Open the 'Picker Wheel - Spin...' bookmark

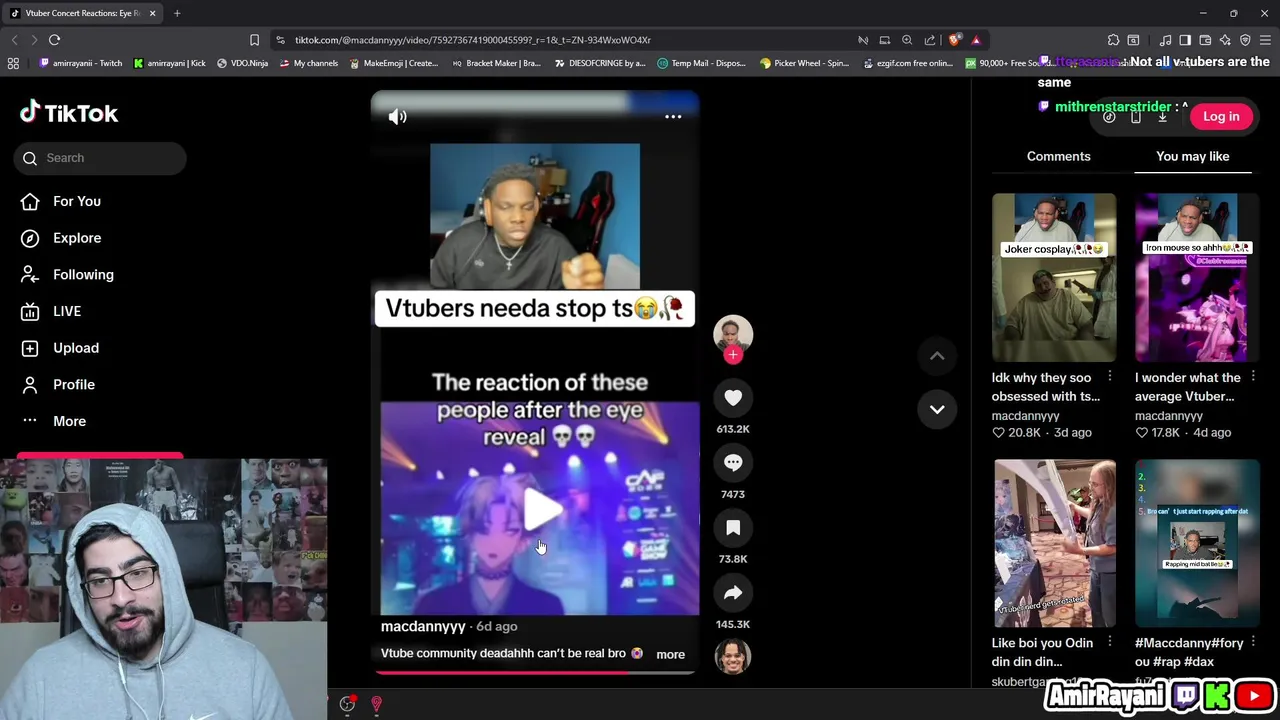806,63
